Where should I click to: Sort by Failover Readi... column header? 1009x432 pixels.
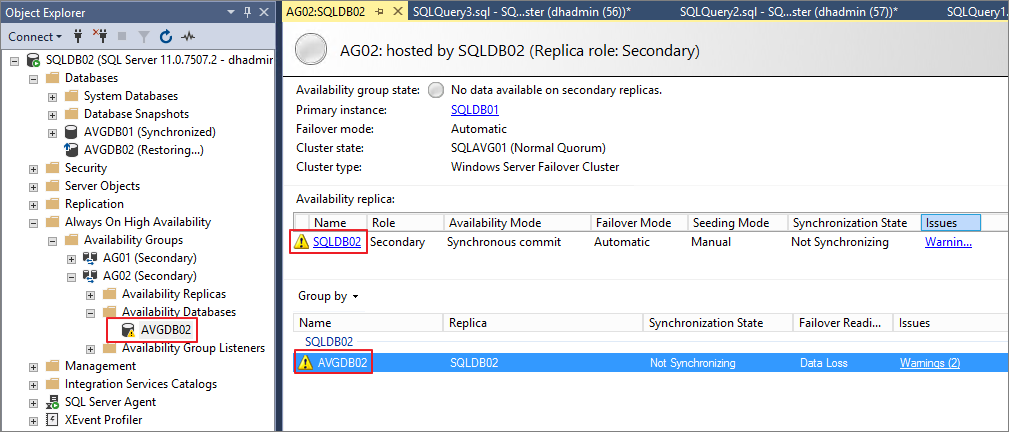pos(844,323)
